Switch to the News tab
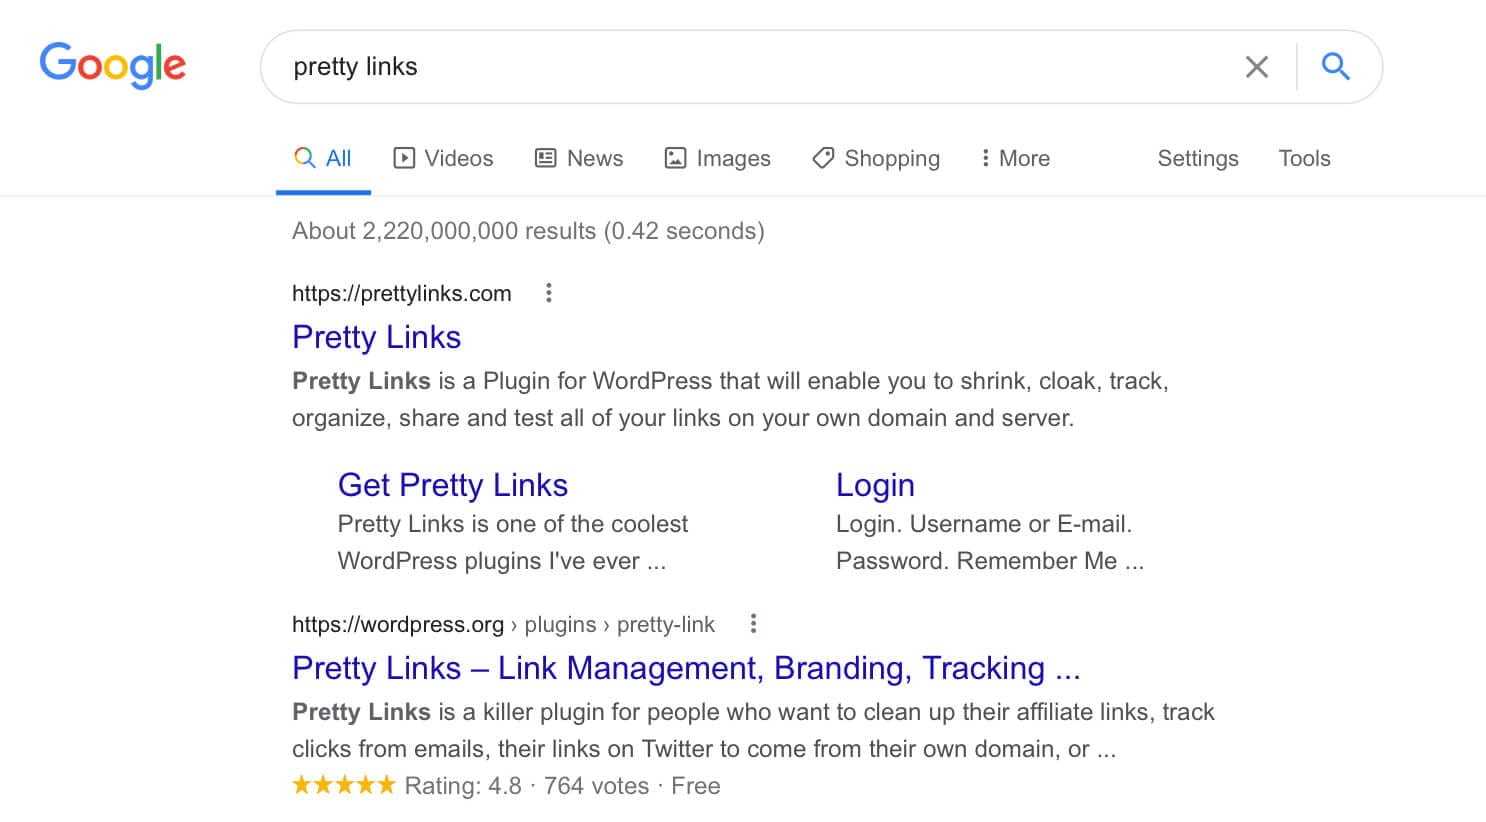 tap(579, 158)
